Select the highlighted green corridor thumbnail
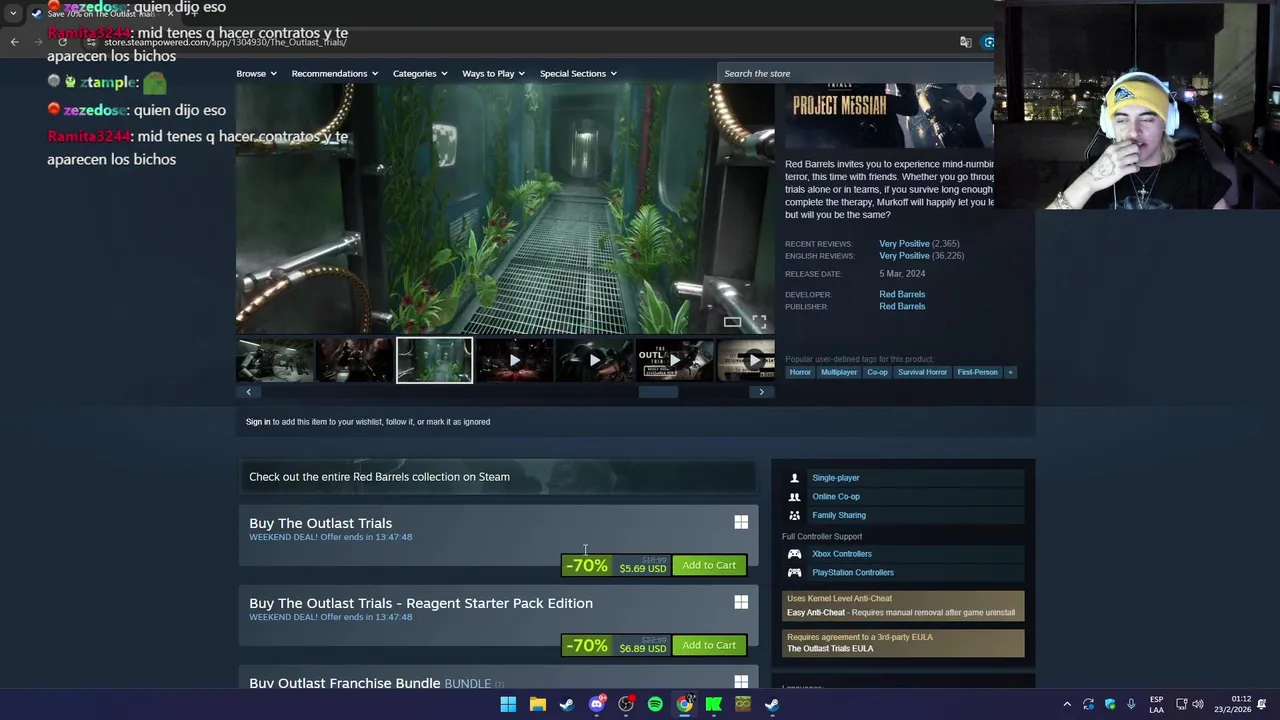Viewport: 1280px width, 720px height. (434, 360)
